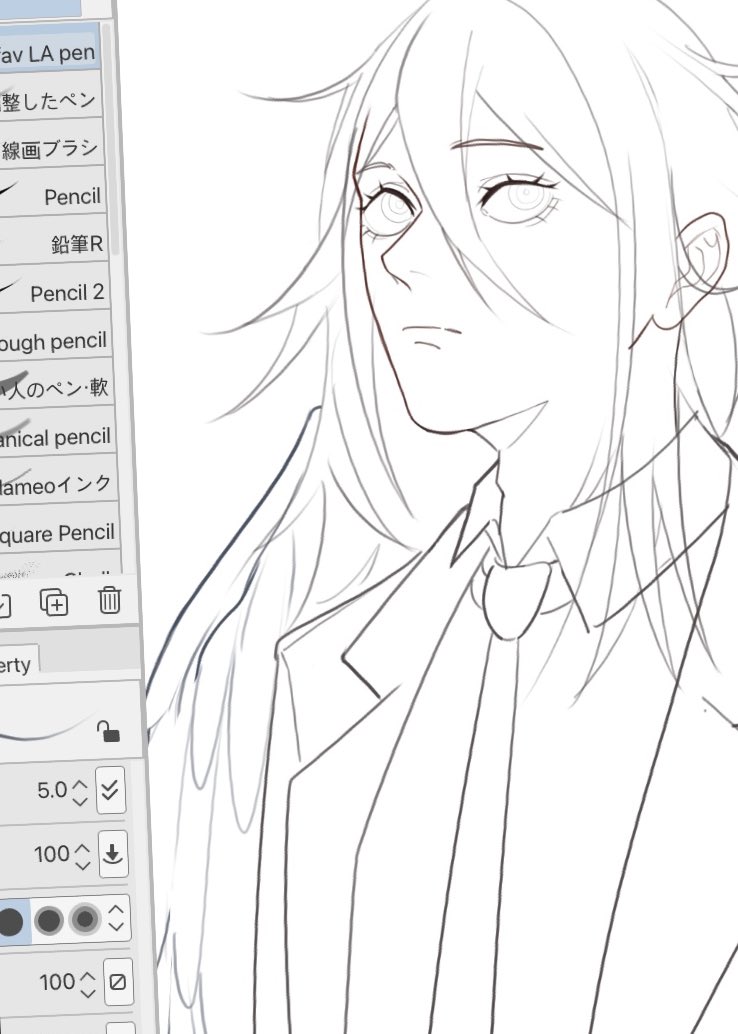Decrease 100 value beside slashed-square button

point(87,993)
